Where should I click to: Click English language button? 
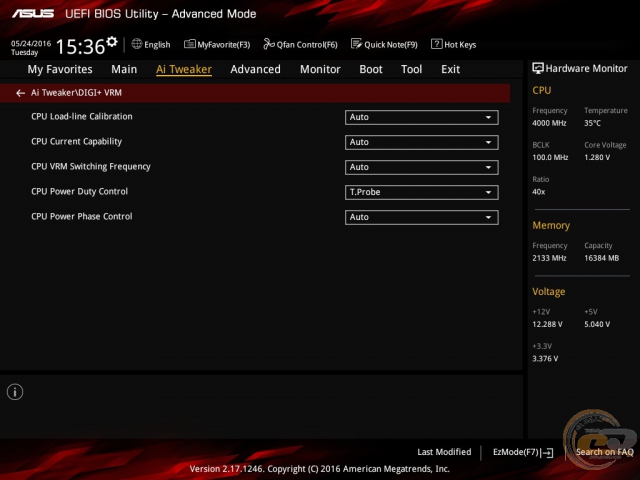click(x=157, y=44)
